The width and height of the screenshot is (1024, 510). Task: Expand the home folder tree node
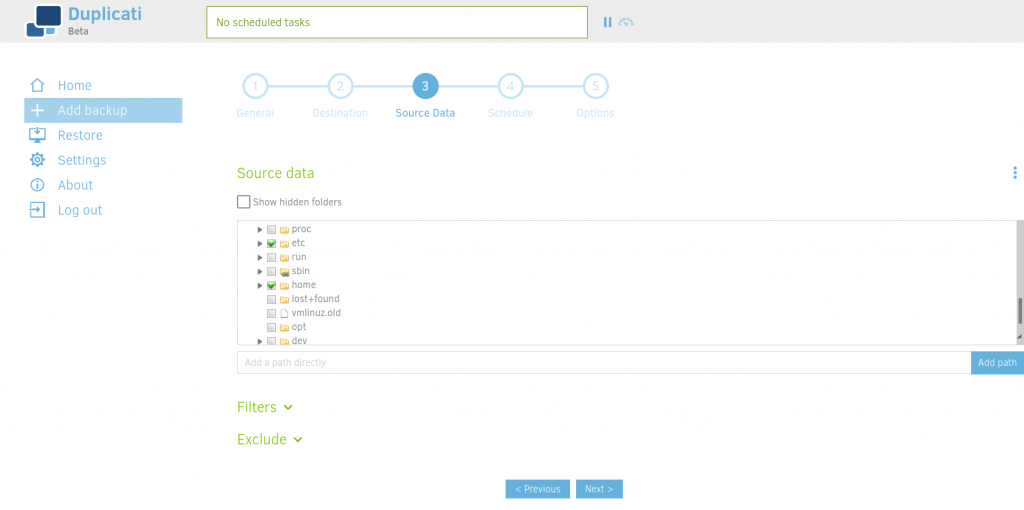260,285
